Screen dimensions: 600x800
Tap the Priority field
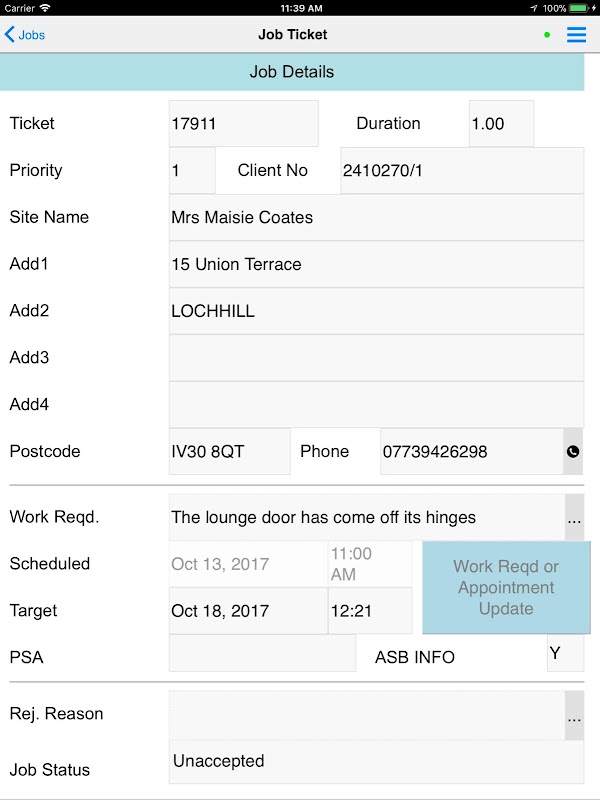(x=191, y=171)
